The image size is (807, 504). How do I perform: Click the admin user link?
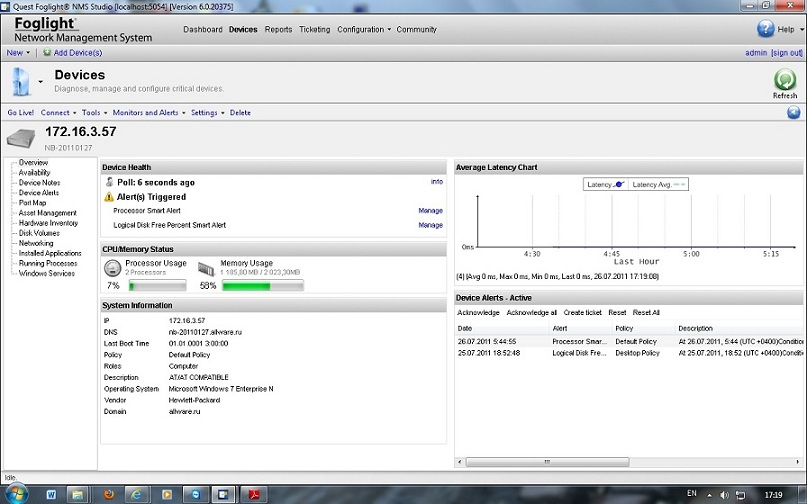click(x=756, y=53)
